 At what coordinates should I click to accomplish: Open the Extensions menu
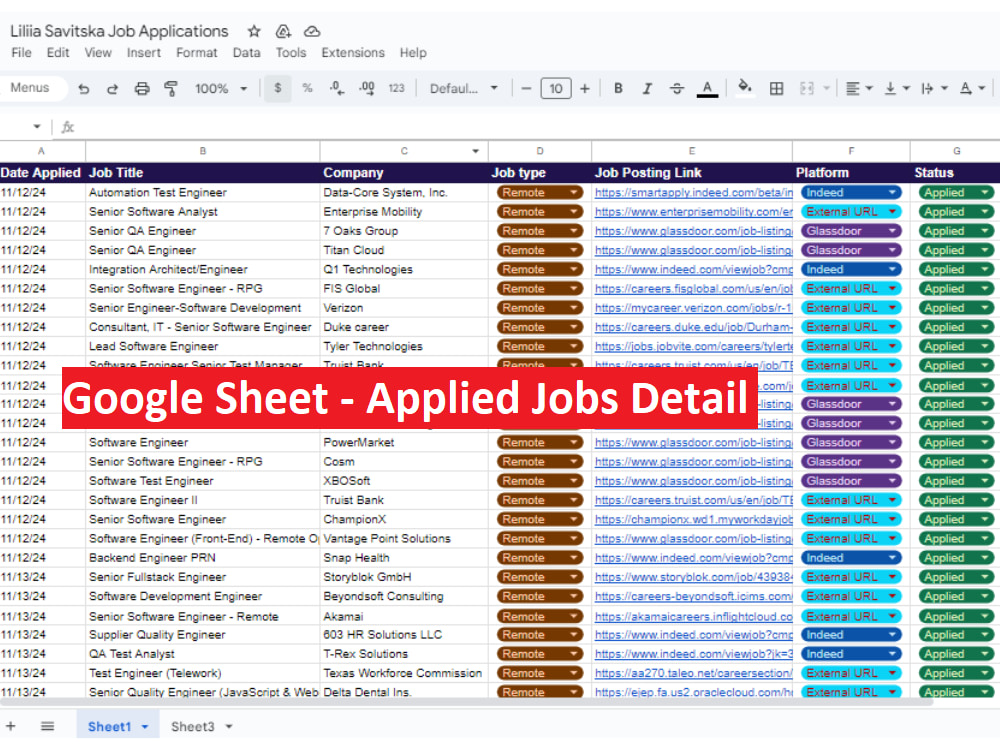pyautogui.click(x=353, y=53)
